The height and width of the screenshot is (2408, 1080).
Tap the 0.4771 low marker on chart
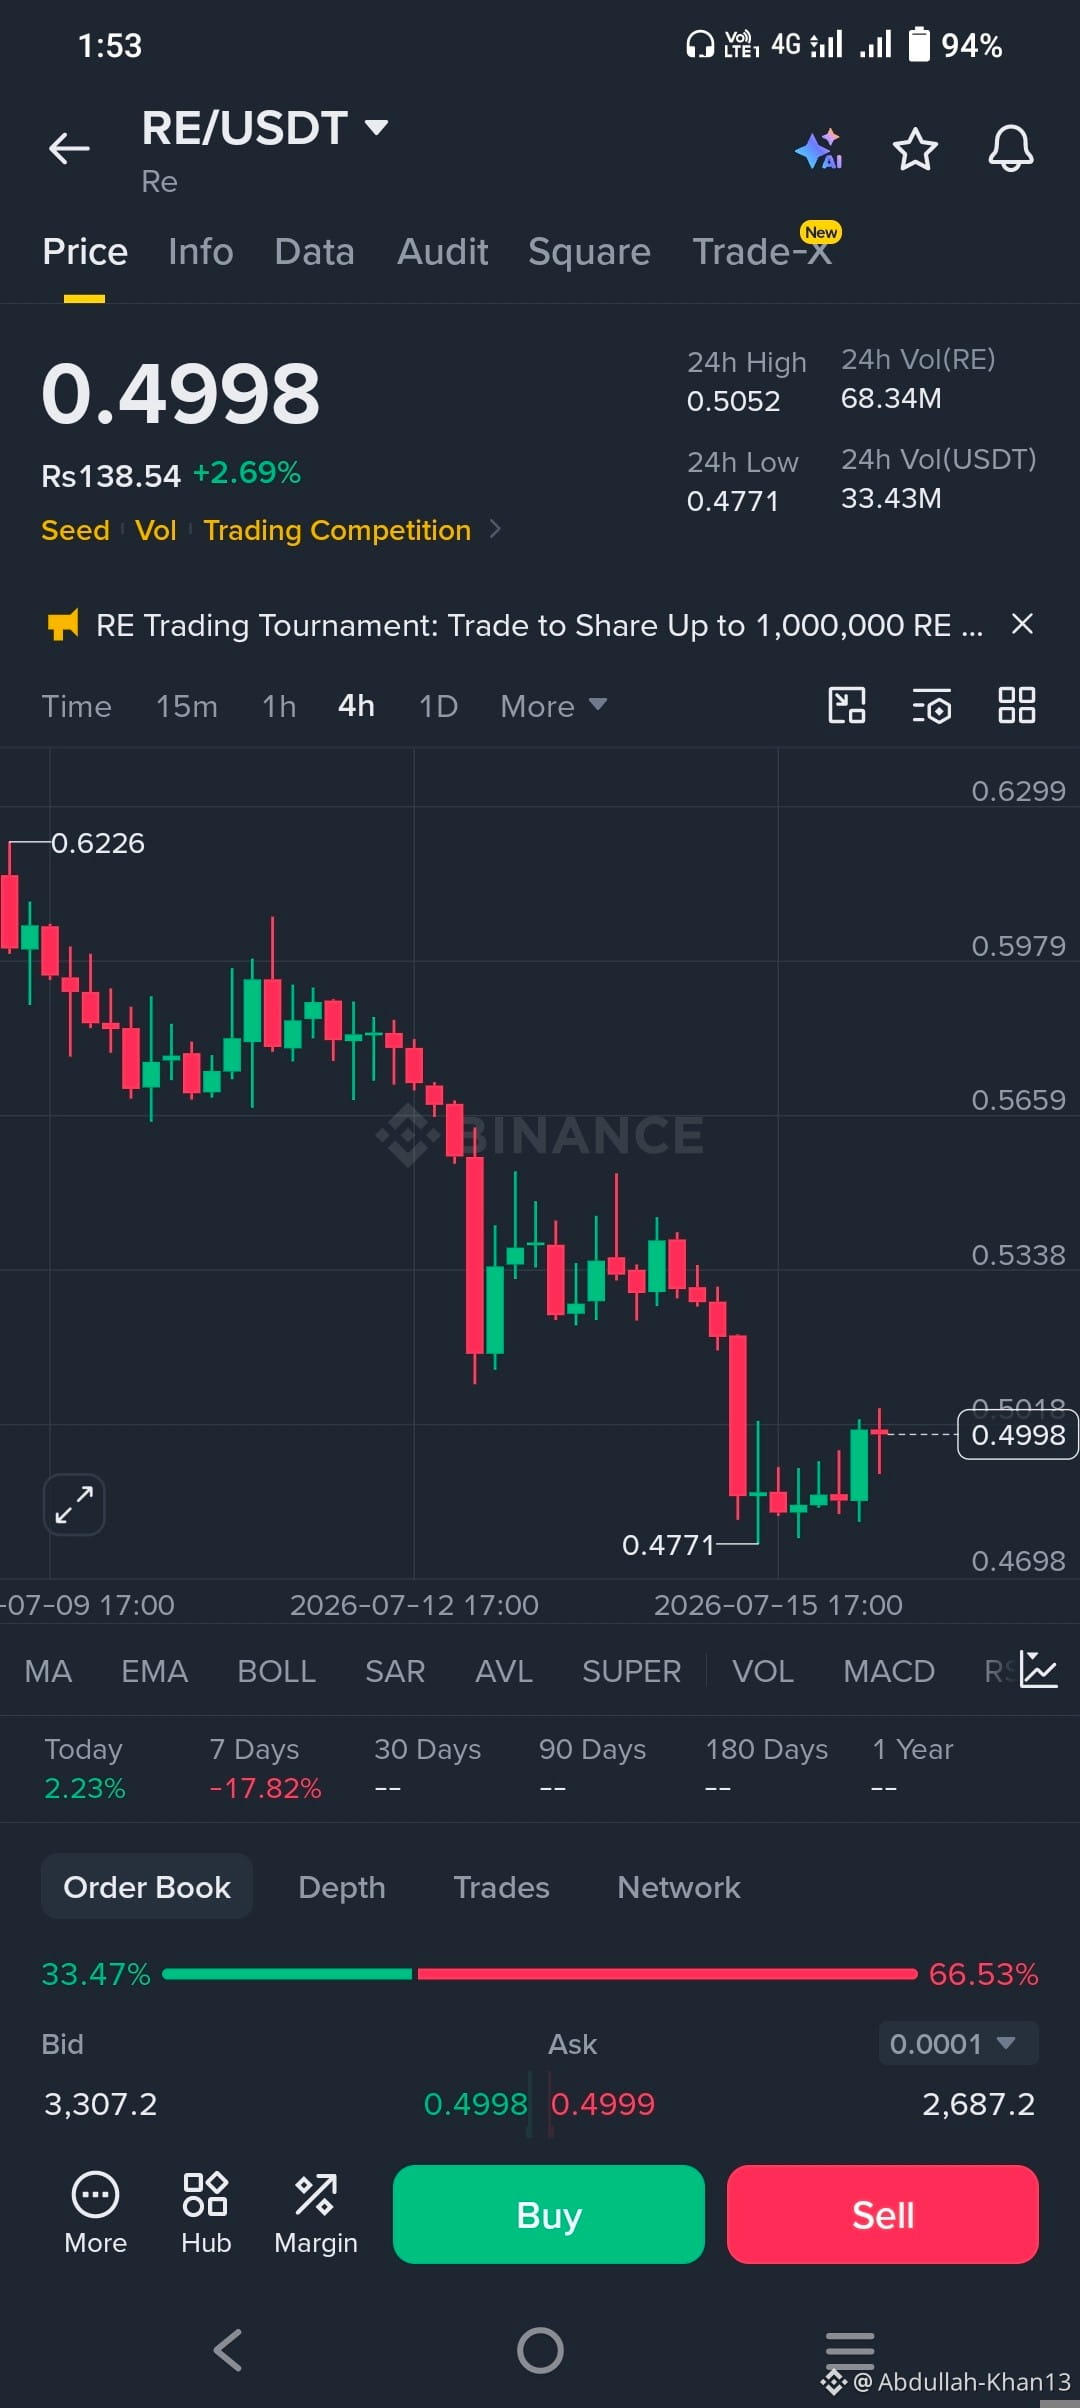(x=668, y=1545)
